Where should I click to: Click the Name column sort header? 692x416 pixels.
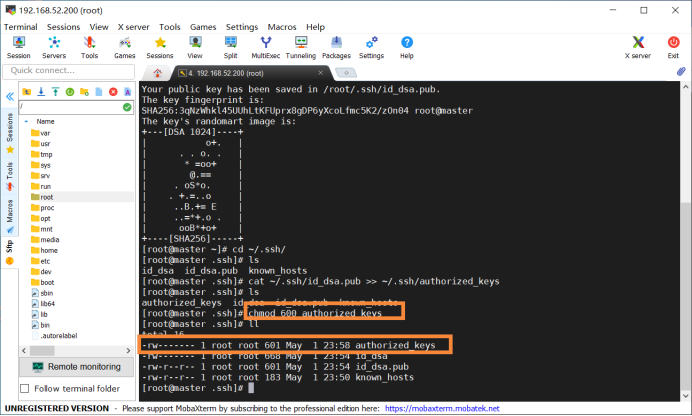coord(45,121)
